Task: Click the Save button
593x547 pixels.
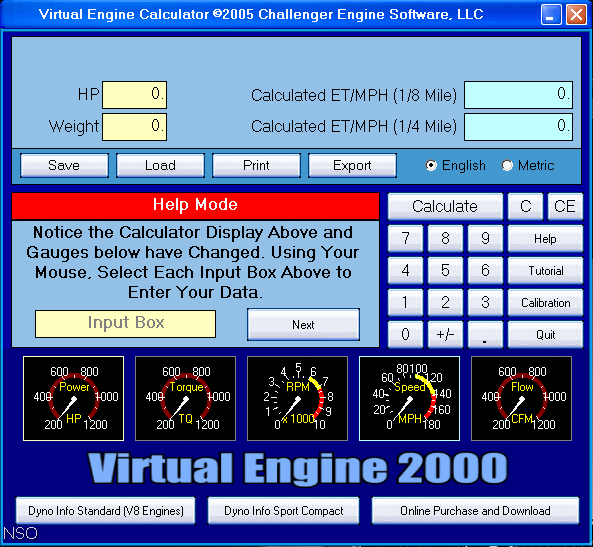Action: (x=64, y=165)
